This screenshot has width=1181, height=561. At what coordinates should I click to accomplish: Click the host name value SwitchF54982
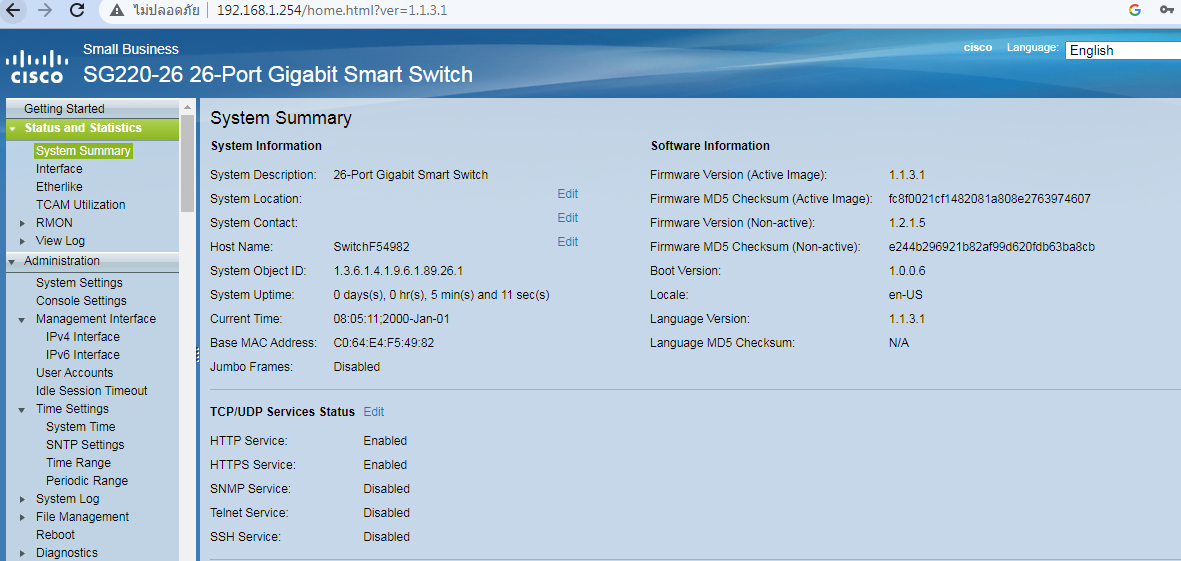point(371,247)
